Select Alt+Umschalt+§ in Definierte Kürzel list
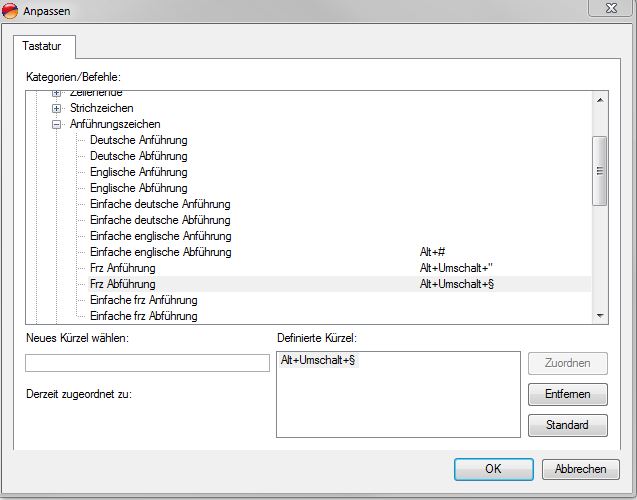The height and width of the screenshot is (500, 637). [x=319, y=360]
